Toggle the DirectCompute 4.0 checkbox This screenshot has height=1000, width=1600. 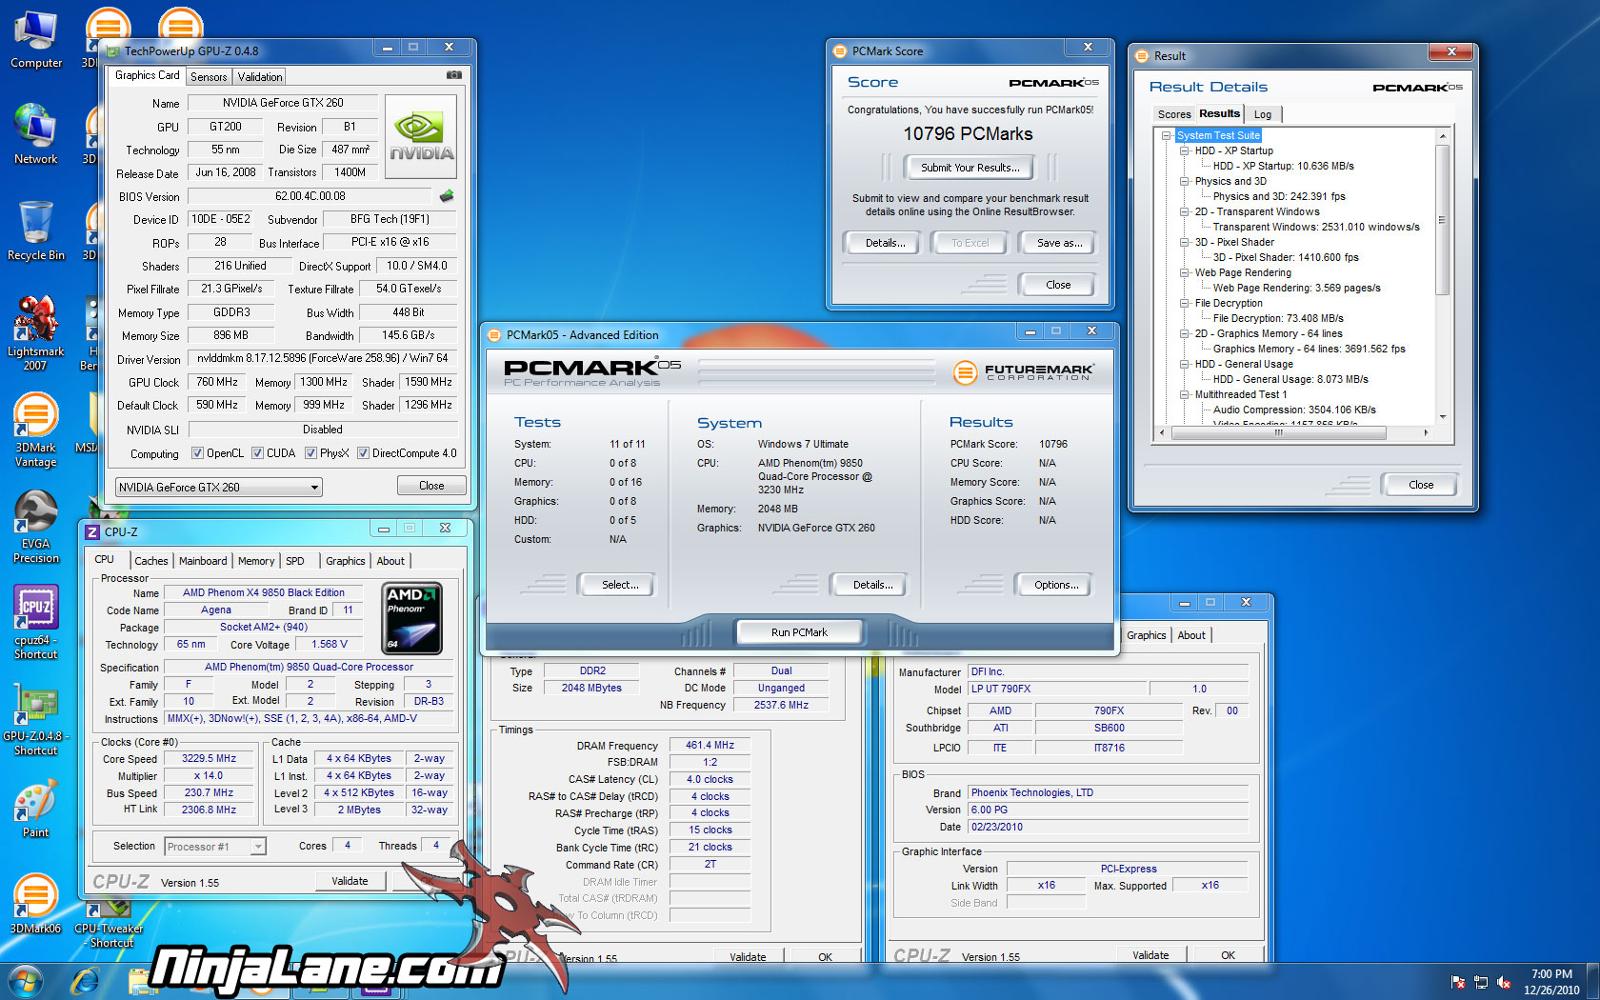[x=363, y=453]
